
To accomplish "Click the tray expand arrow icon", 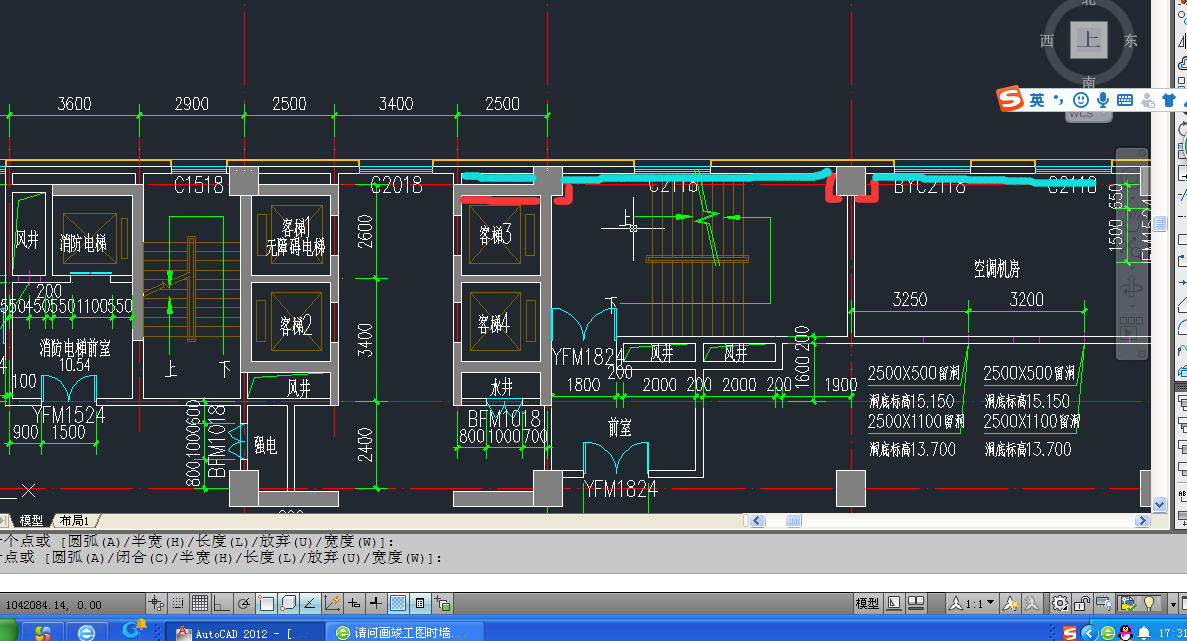I will tap(1089, 633).
